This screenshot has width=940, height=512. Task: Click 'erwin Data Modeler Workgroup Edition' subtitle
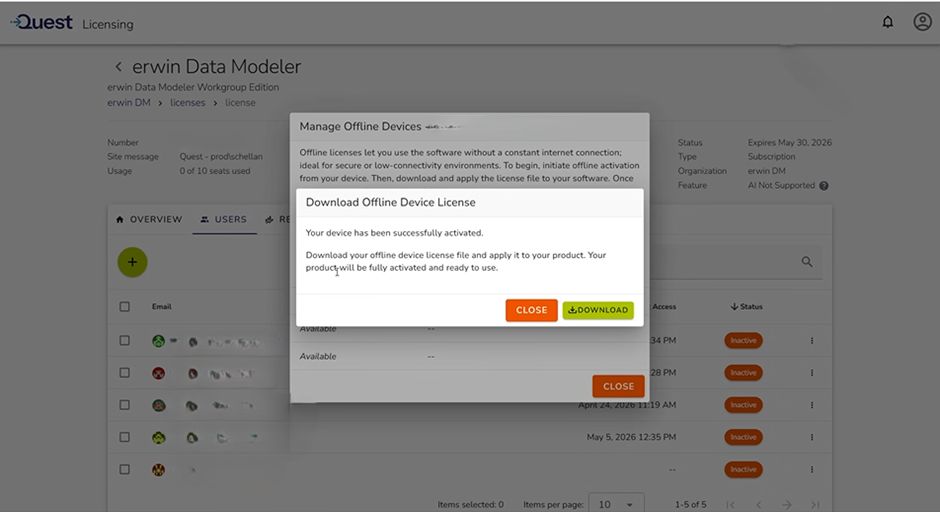click(x=193, y=87)
